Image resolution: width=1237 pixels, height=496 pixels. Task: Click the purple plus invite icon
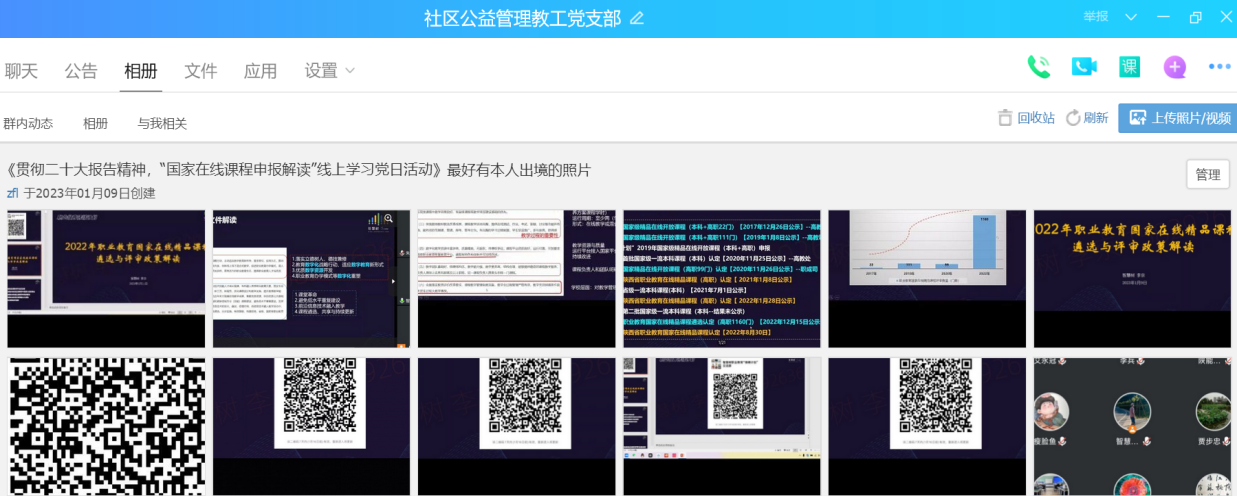[1175, 67]
